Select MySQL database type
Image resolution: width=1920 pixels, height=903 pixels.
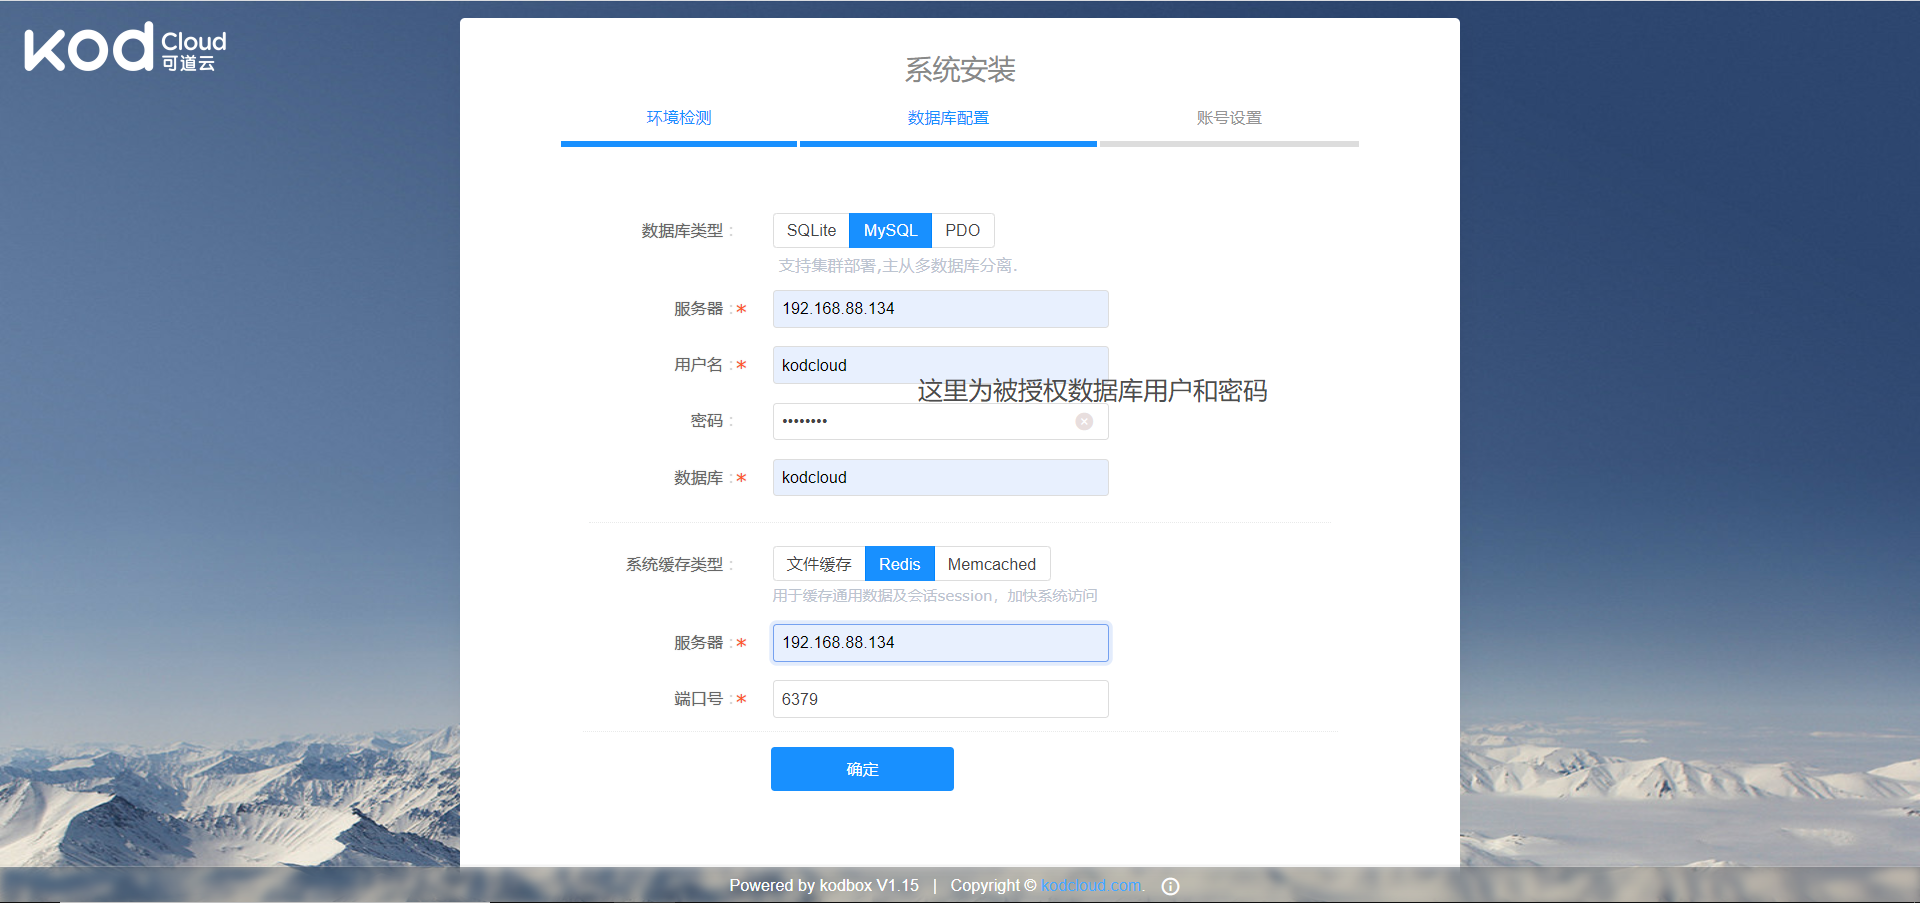point(890,231)
